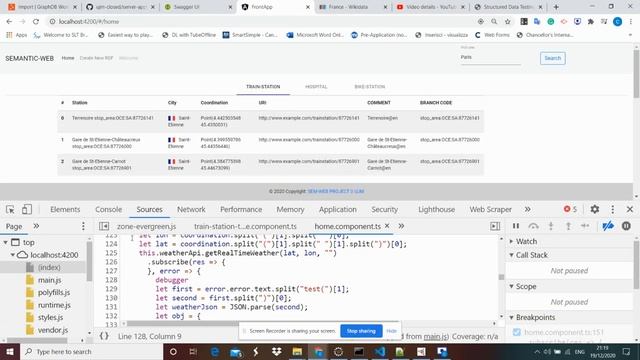Select the HOSPITAL tab on the page

(x=316, y=87)
